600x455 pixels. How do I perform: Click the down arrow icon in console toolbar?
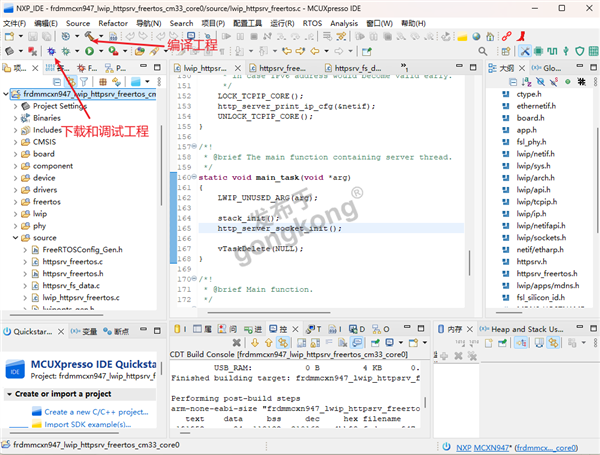tap(255, 342)
